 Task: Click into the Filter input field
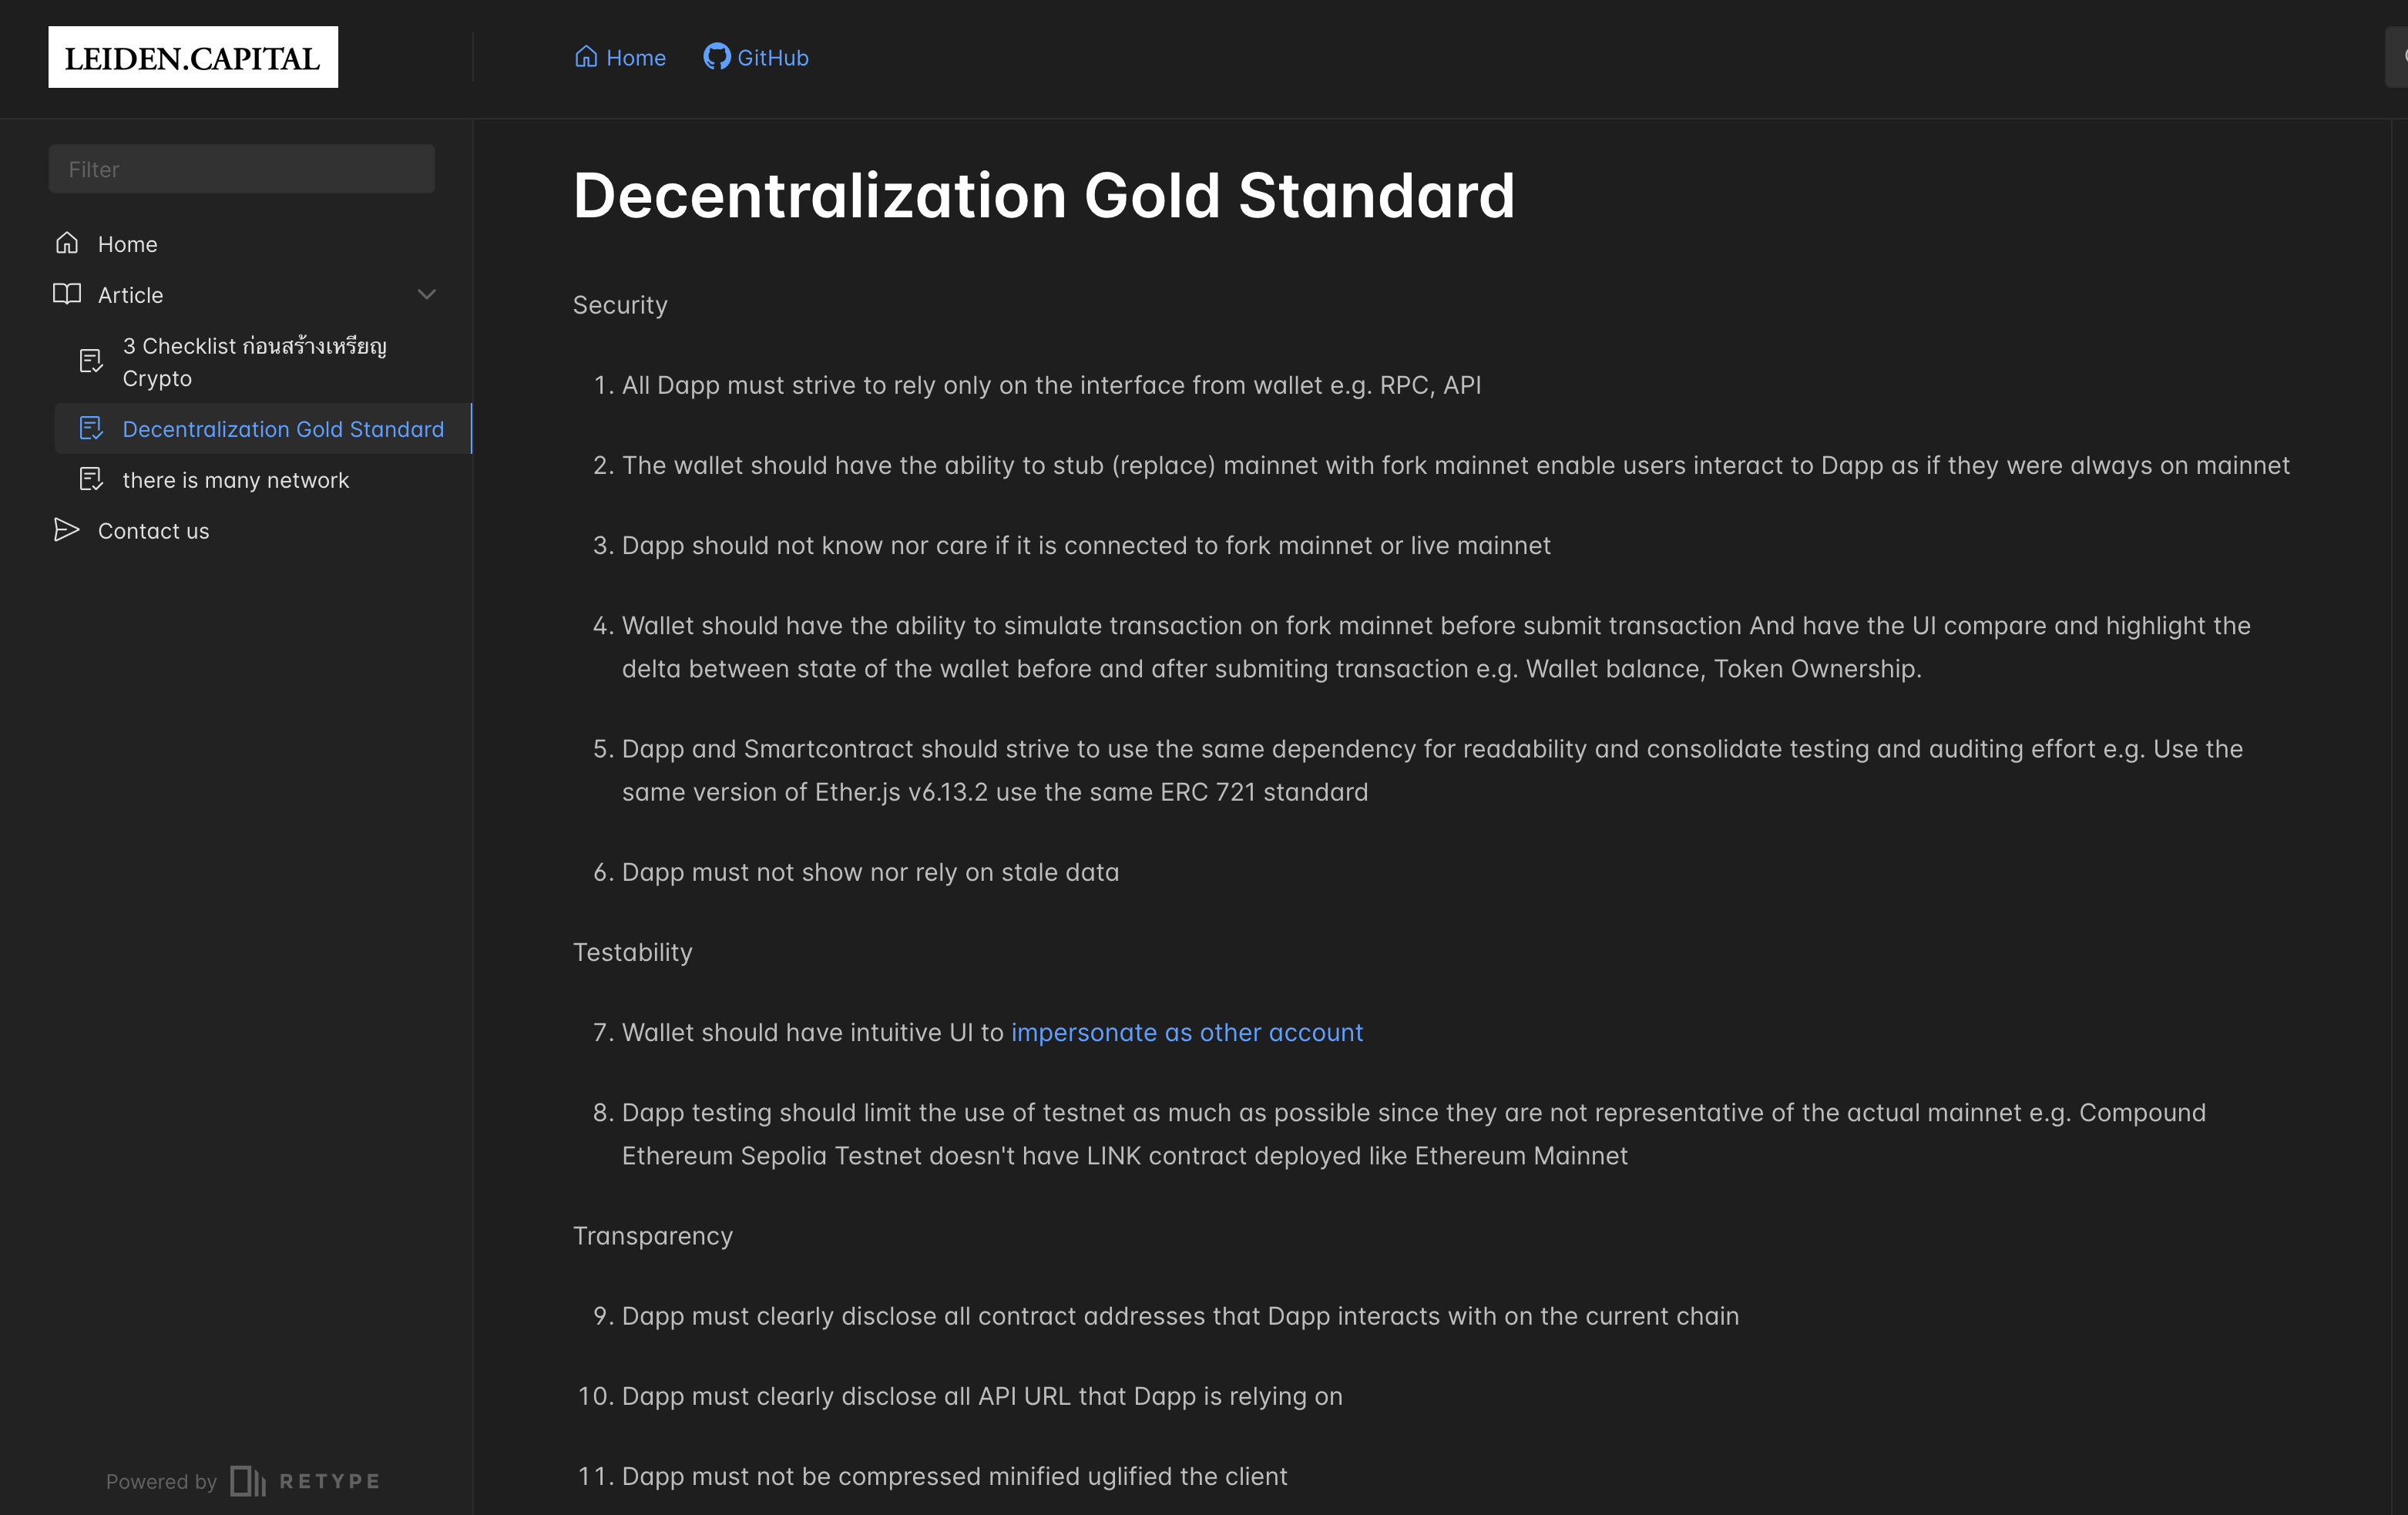pyautogui.click(x=242, y=169)
